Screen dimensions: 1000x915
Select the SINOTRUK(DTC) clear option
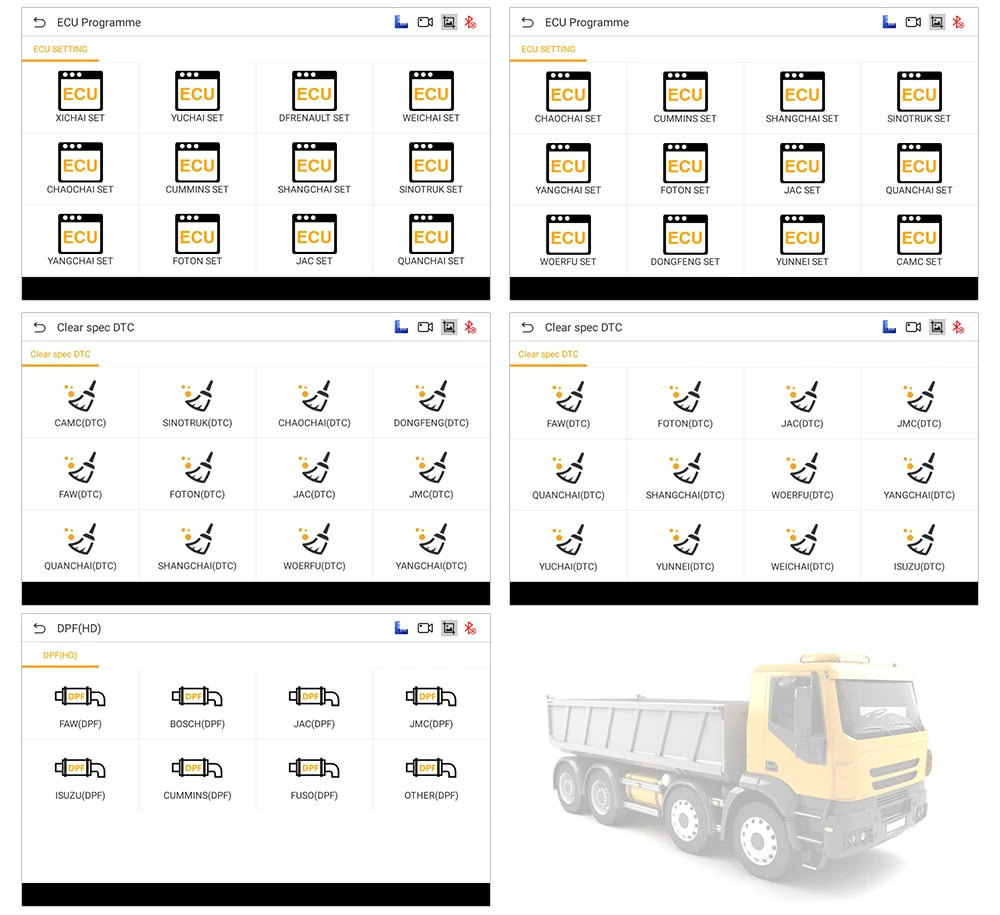coord(197,404)
